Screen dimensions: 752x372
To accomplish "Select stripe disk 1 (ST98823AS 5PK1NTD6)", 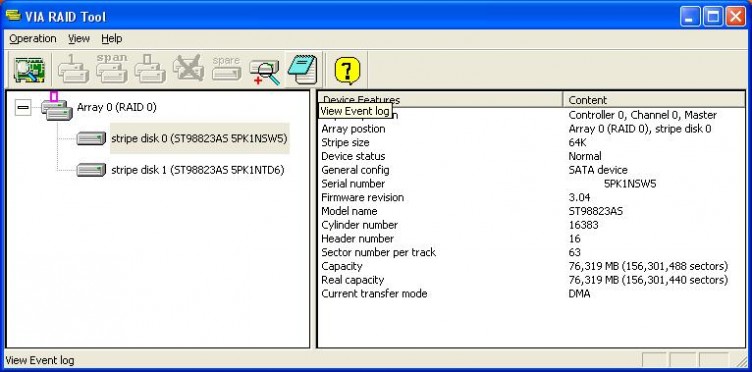I will pos(198,170).
